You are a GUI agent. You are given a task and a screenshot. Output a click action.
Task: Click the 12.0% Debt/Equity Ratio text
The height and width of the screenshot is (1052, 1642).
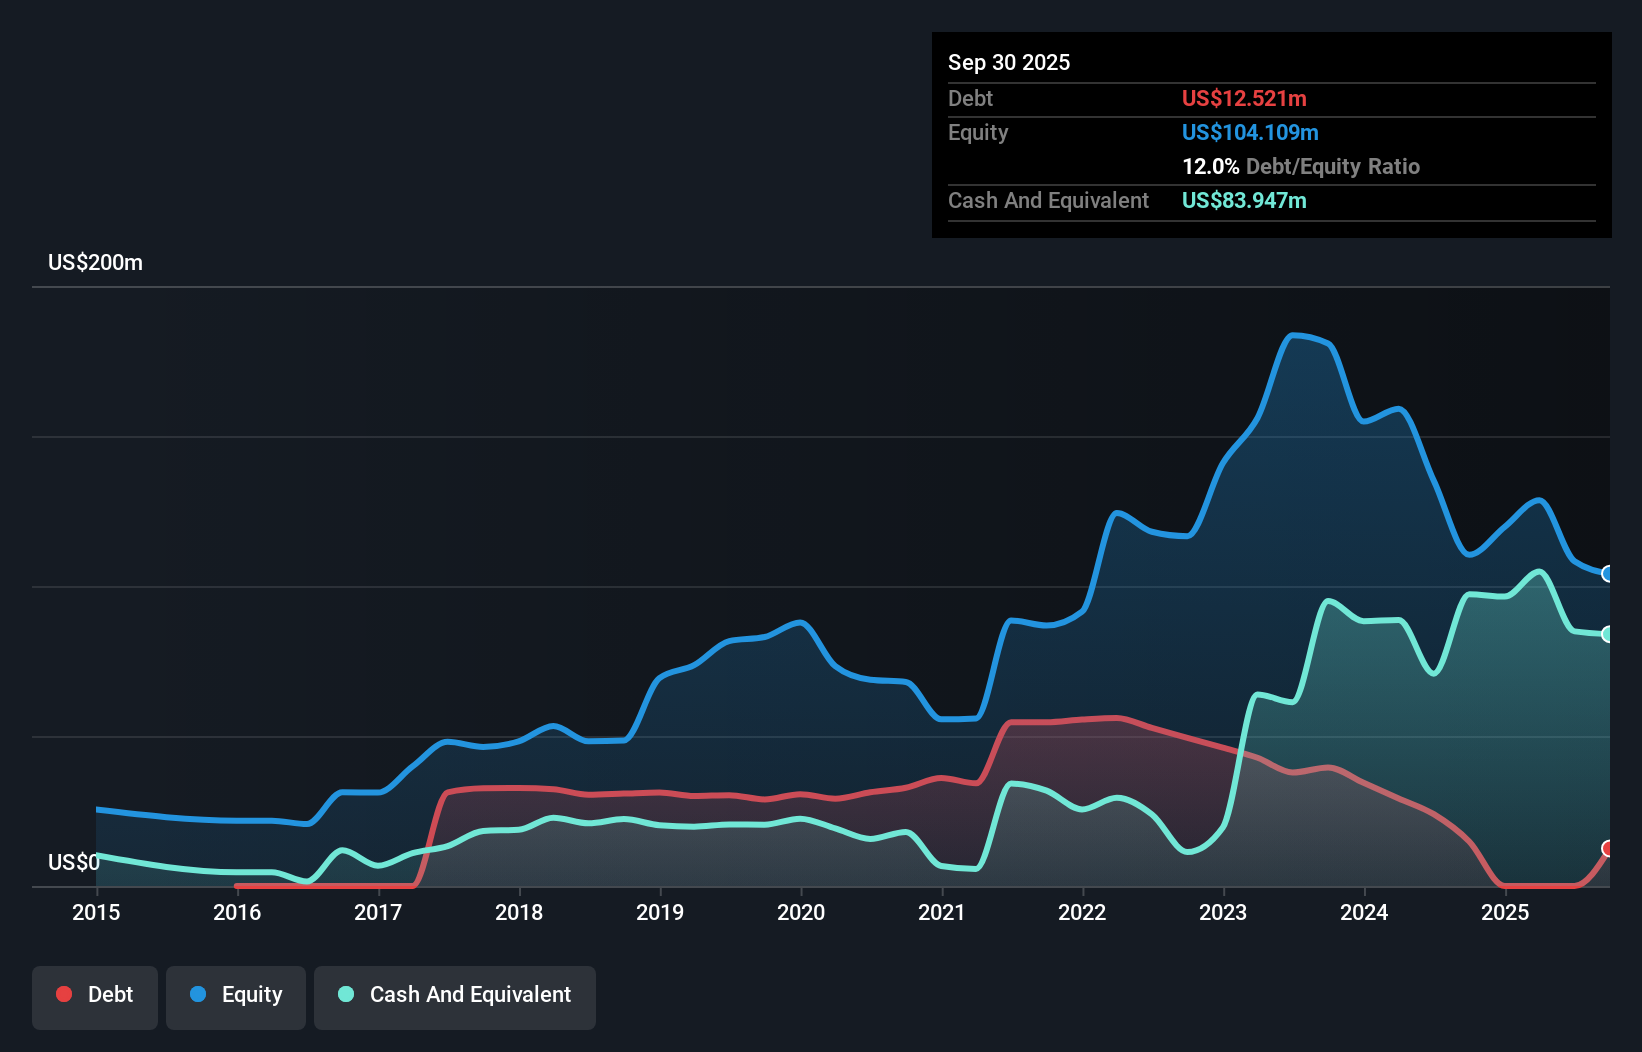tap(1300, 167)
